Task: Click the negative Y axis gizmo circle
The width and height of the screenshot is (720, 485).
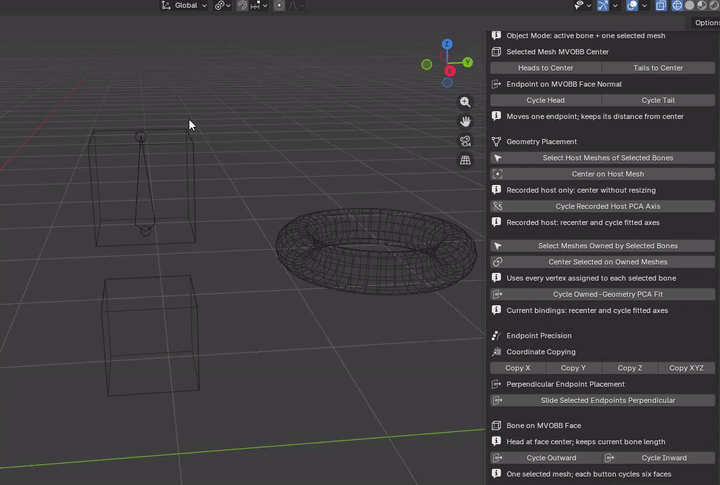Action: pyautogui.click(x=427, y=65)
